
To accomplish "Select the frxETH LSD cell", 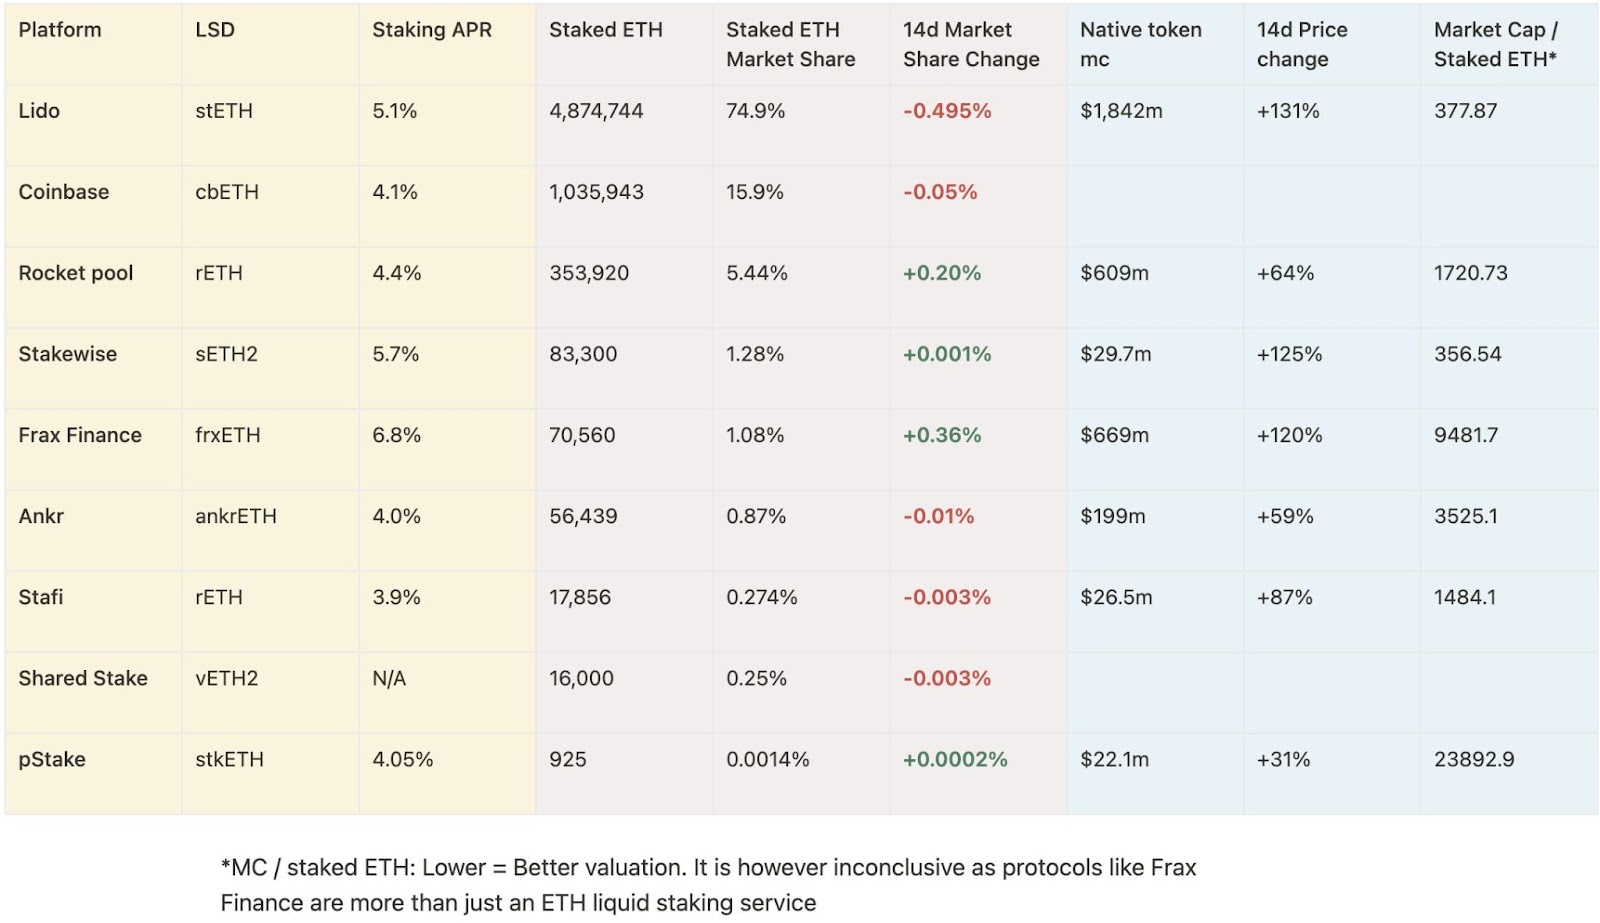I will tap(228, 435).
